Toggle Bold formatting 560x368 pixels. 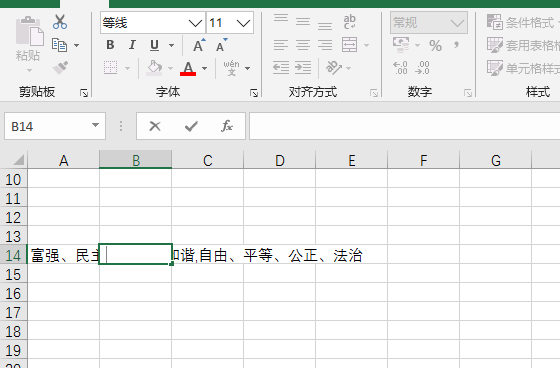click(110, 45)
